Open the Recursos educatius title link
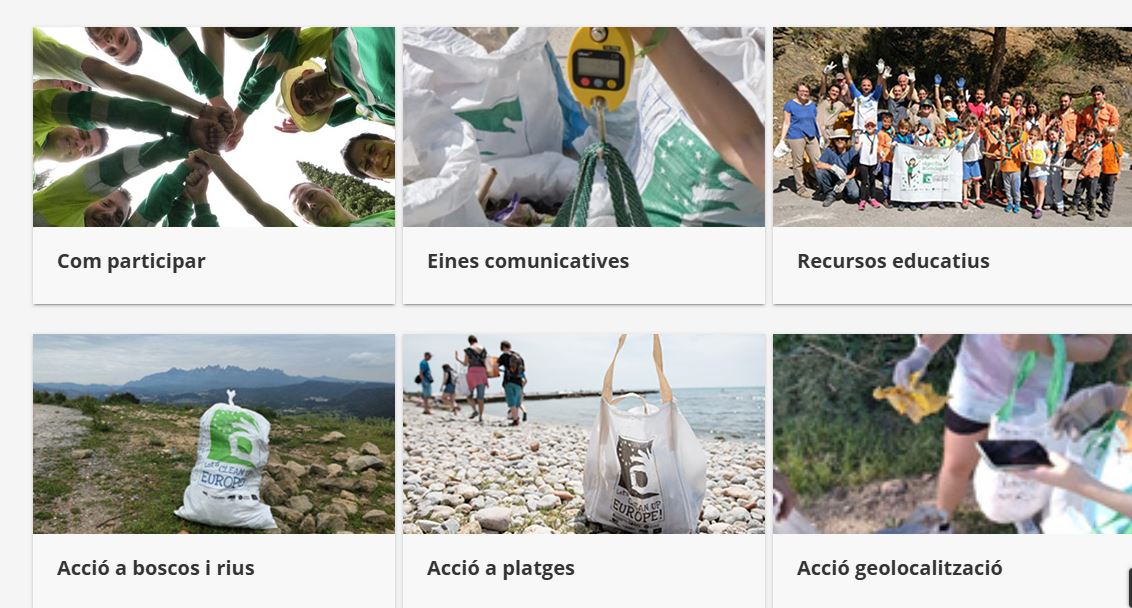This screenshot has height=608, width=1132. [893, 261]
